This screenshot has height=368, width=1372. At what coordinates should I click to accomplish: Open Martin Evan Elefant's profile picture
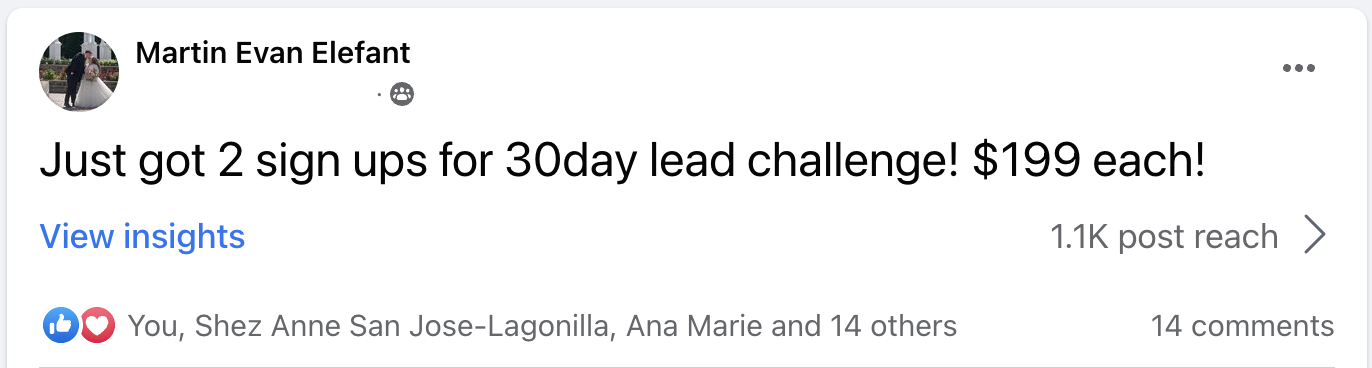(x=78, y=70)
